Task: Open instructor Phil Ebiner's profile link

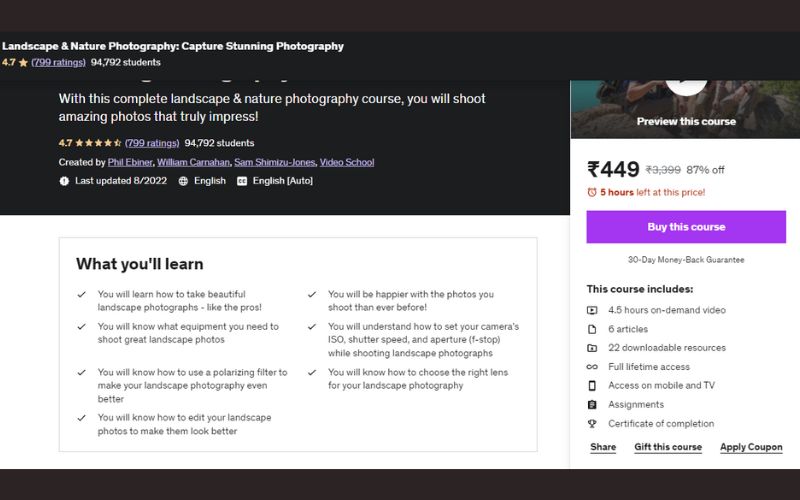Action: point(130,162)
